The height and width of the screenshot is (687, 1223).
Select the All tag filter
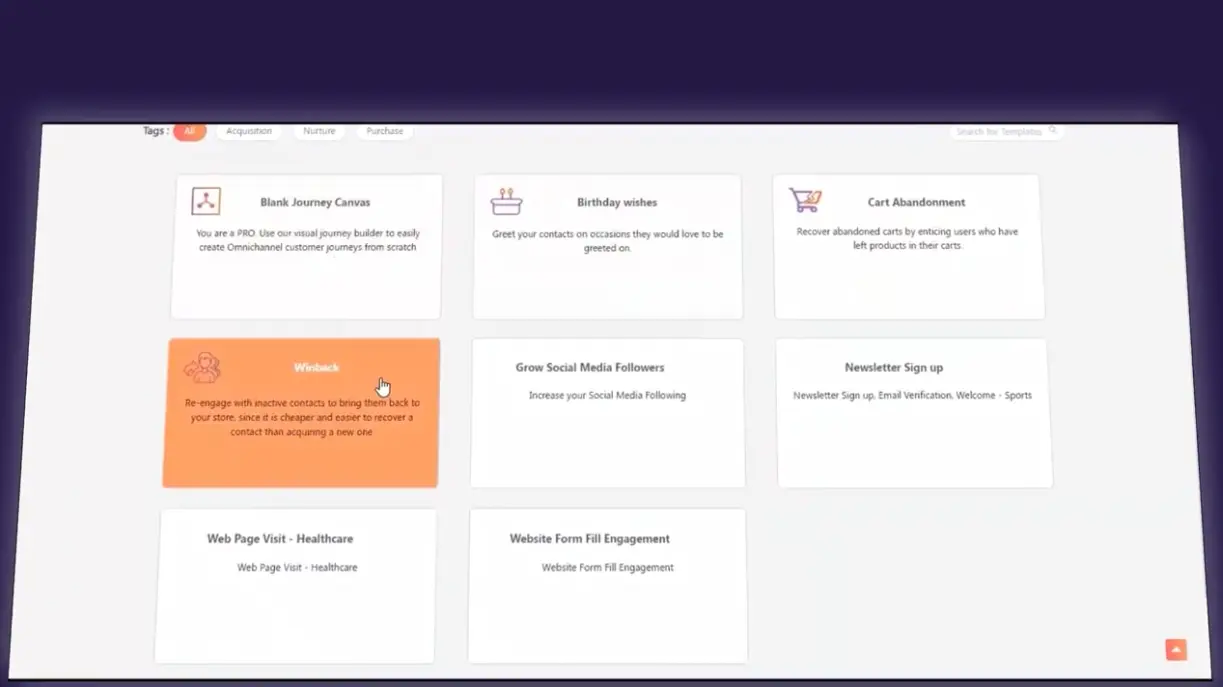[189, 131]
